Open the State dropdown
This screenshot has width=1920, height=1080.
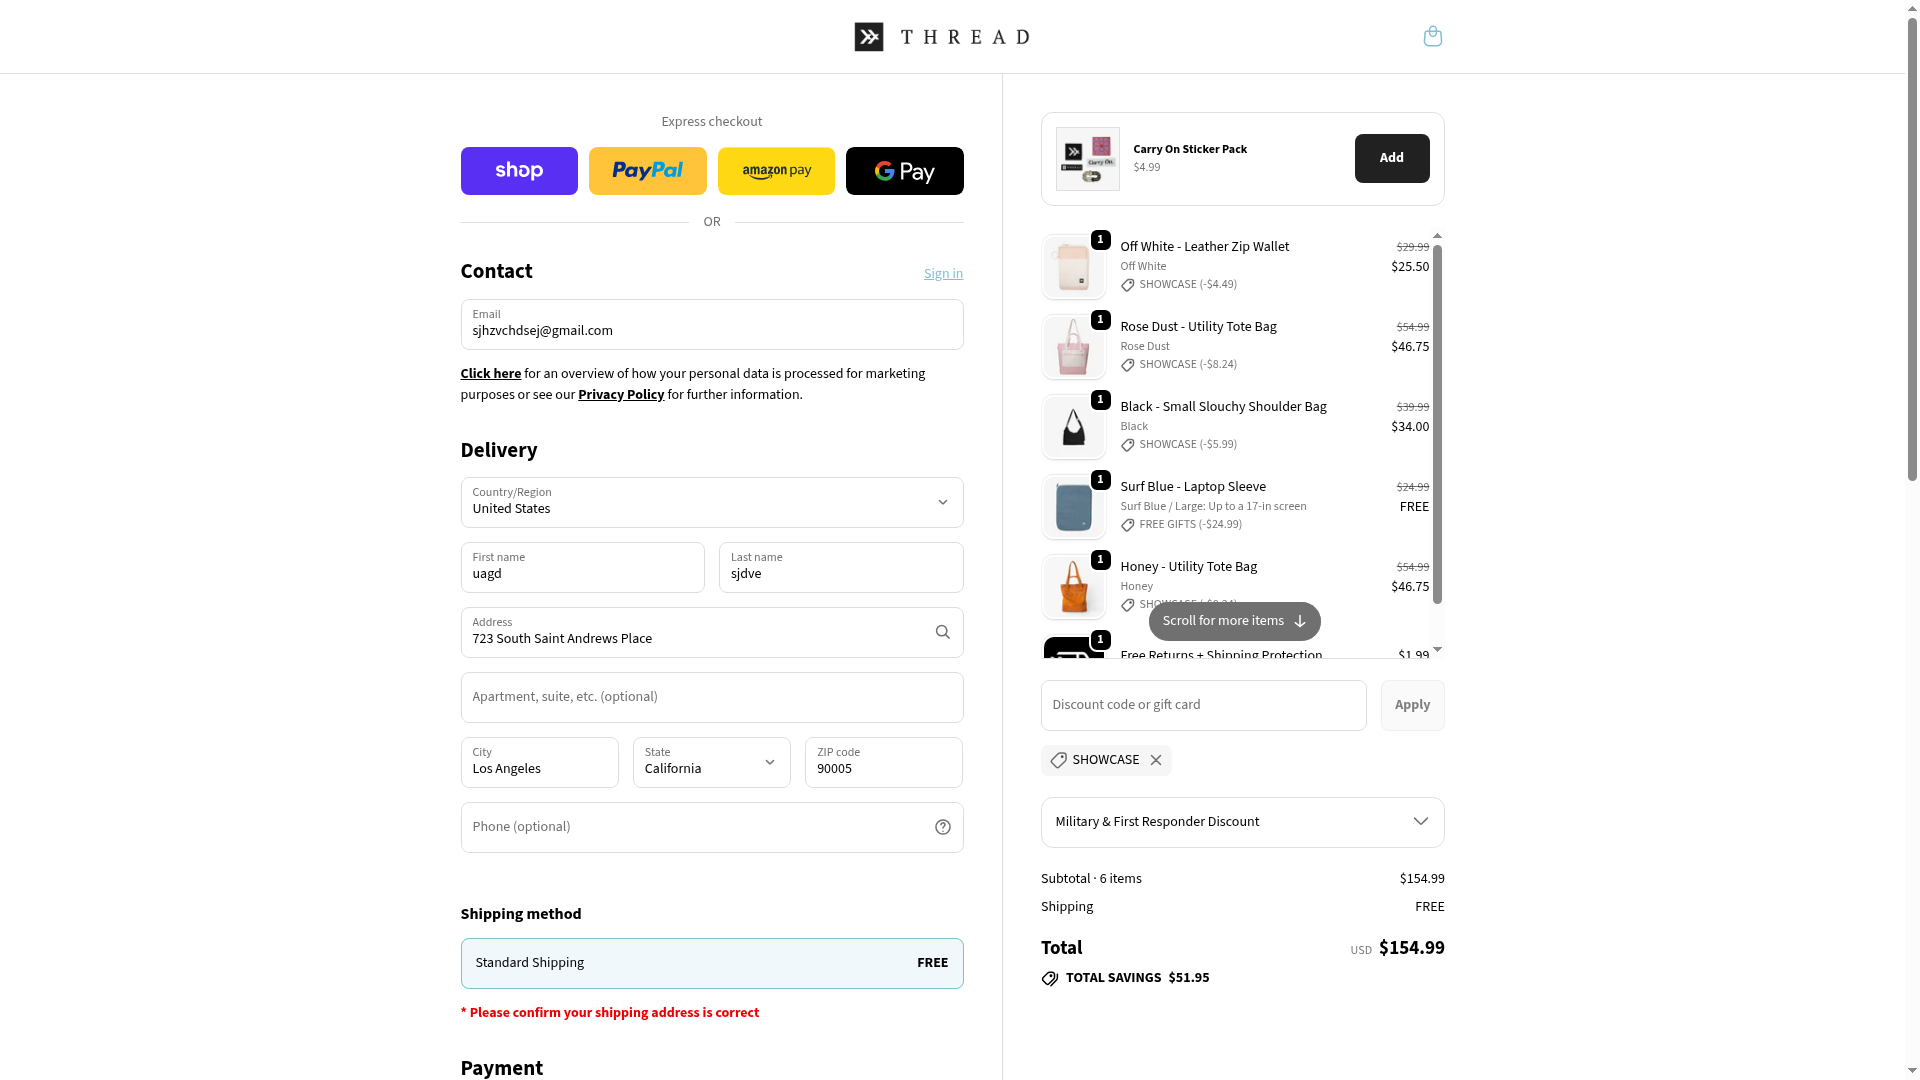(711, 763)
